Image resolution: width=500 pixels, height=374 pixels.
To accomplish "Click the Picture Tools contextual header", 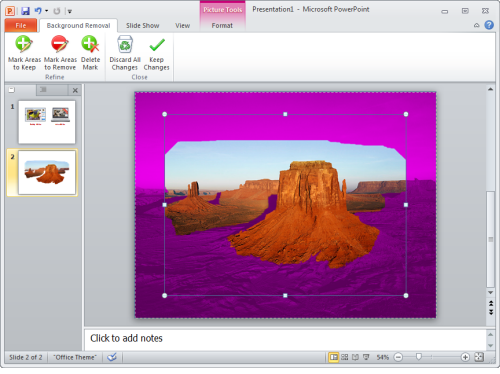I will (223, 10).
